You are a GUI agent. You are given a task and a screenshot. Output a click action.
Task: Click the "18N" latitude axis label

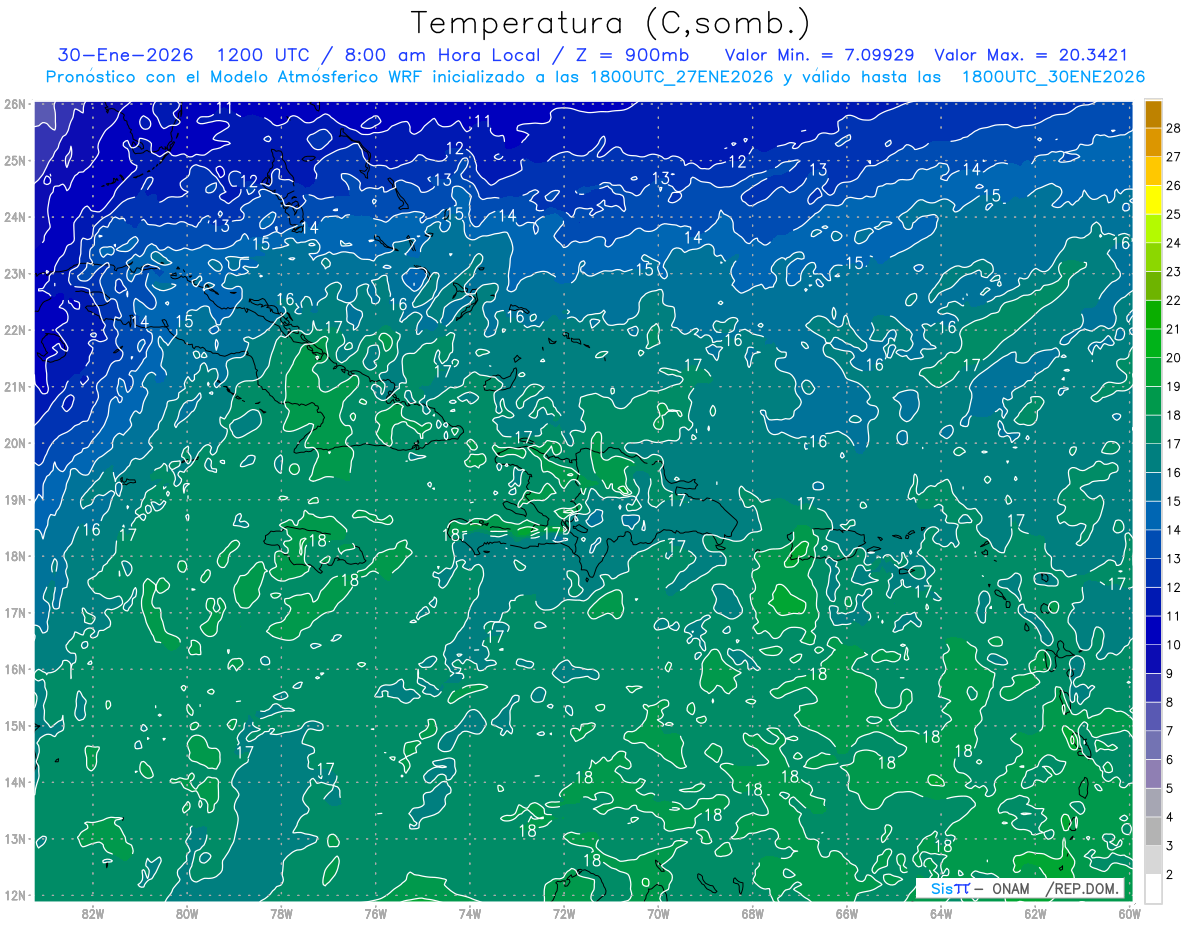pos(14,556)
